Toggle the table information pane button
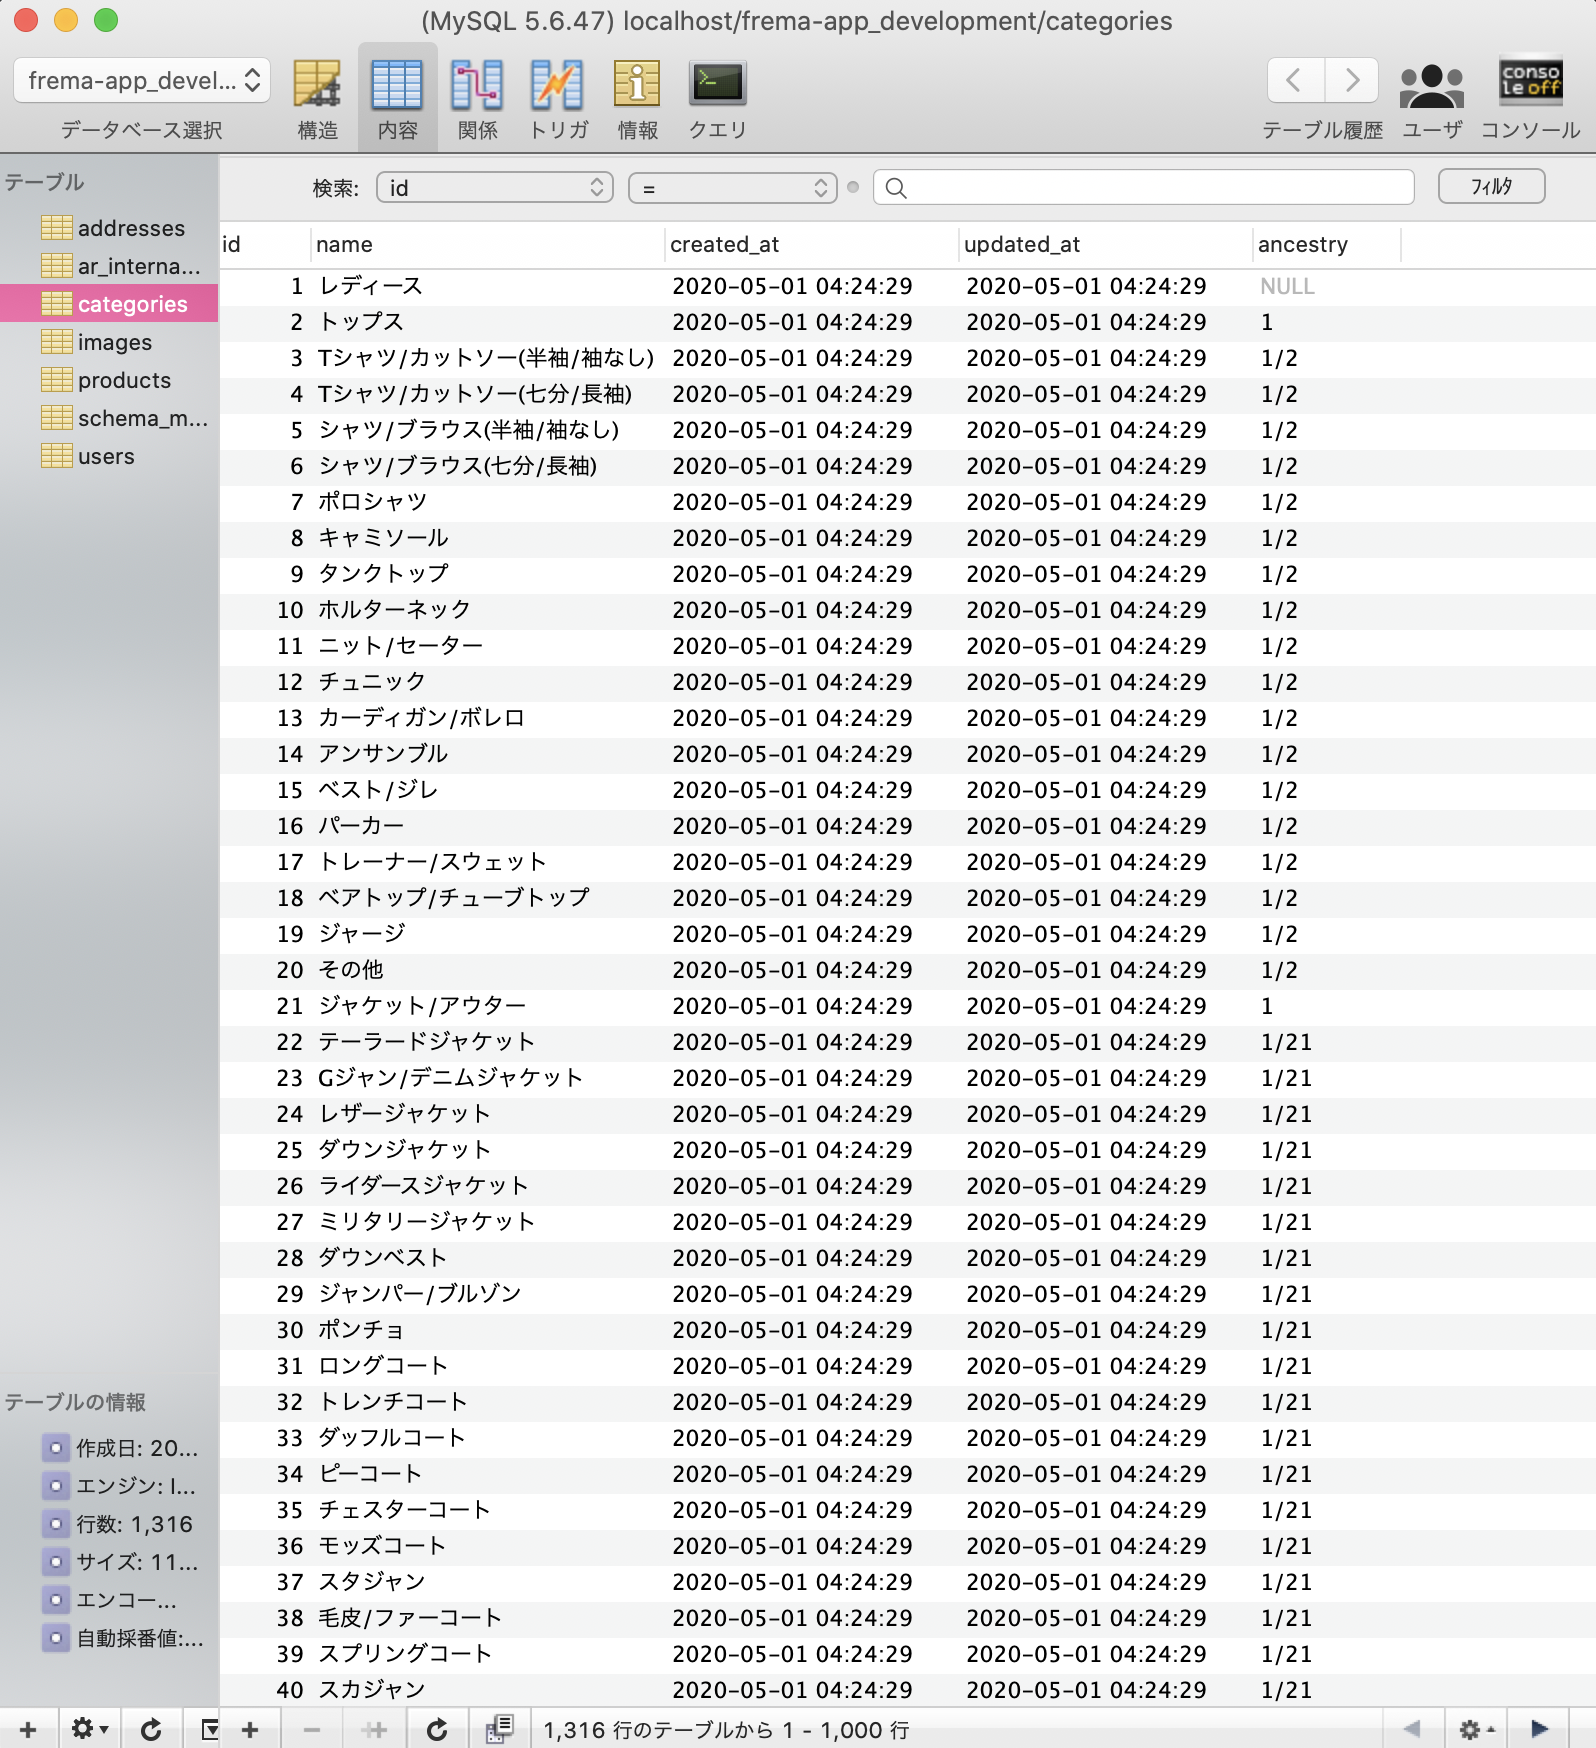 click(x=209, y=1729)
